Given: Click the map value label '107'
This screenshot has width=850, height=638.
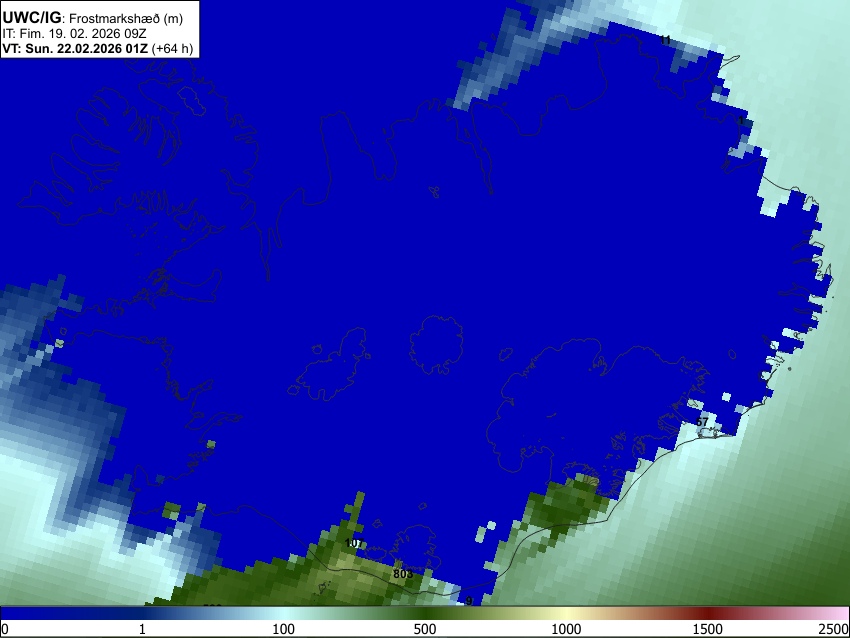Looking at the screenshot, I should coord(354,543).
